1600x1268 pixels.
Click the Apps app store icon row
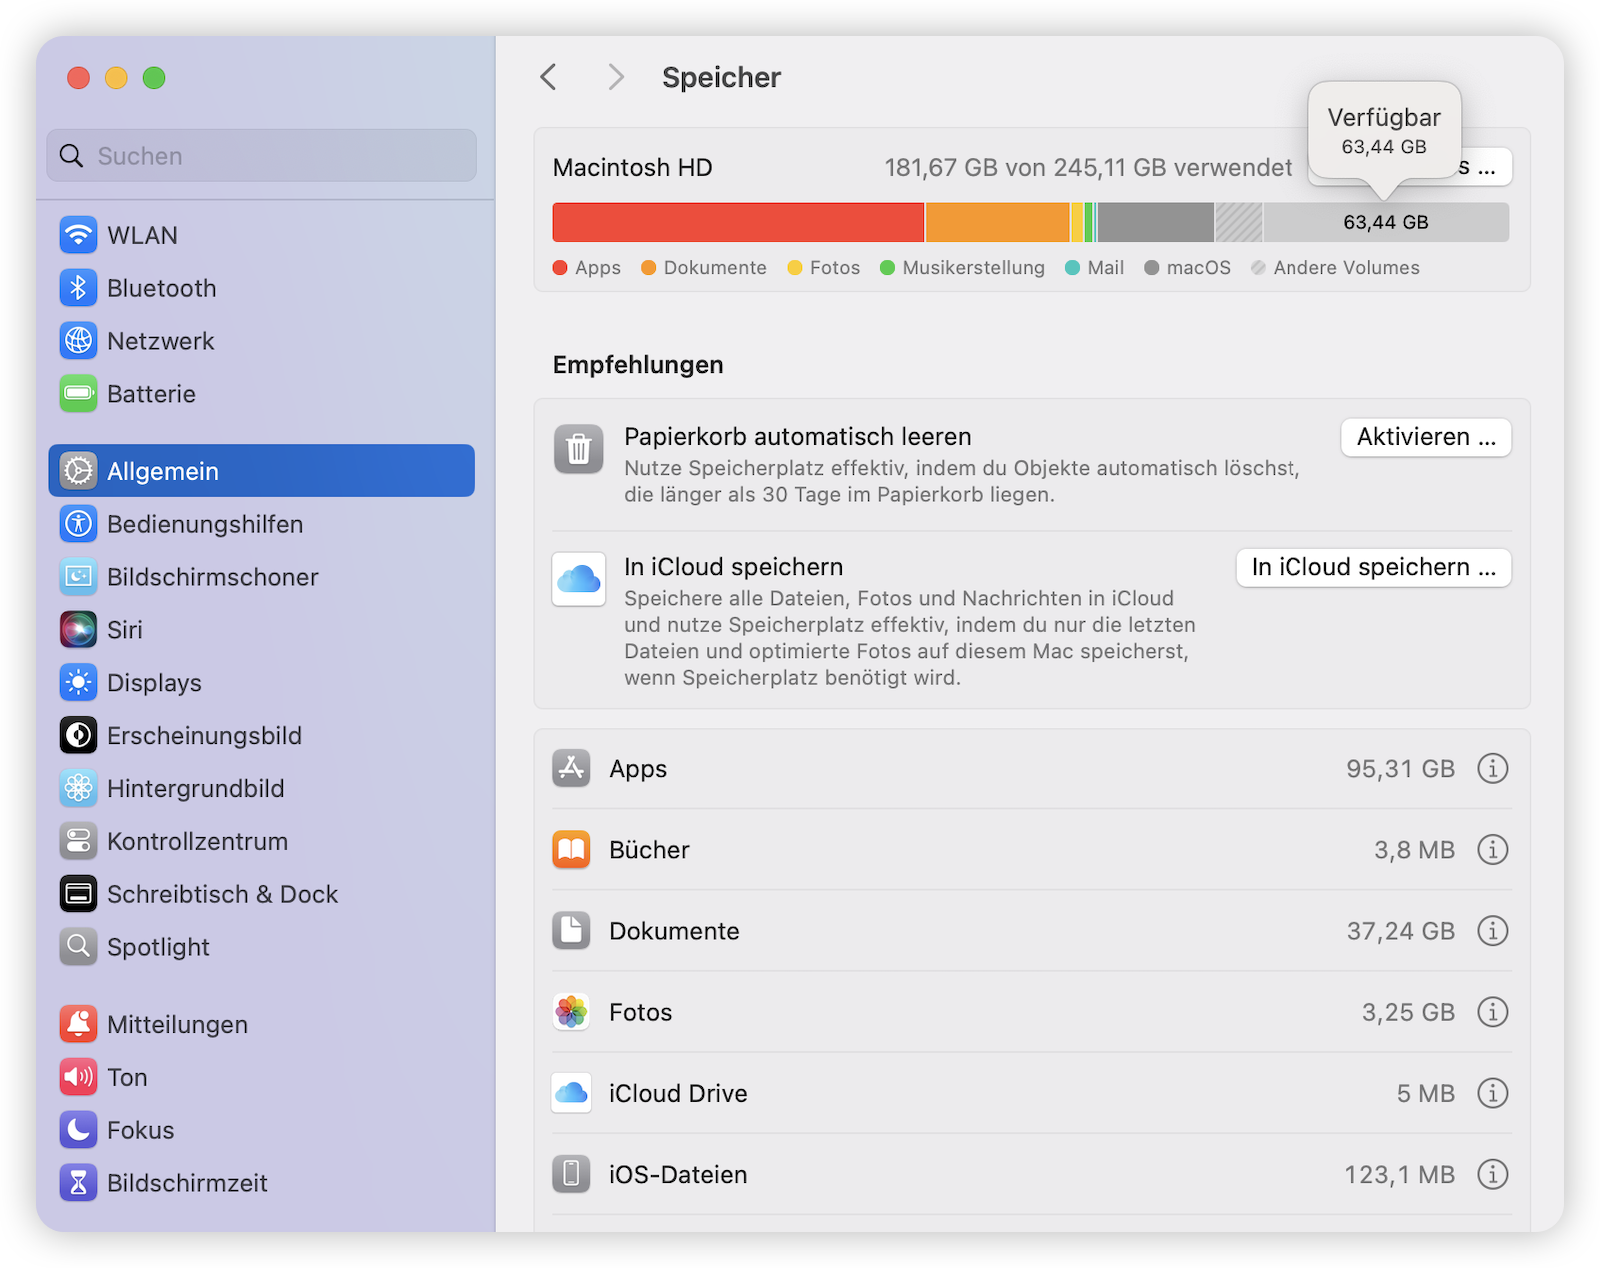[x=571, y=768]
